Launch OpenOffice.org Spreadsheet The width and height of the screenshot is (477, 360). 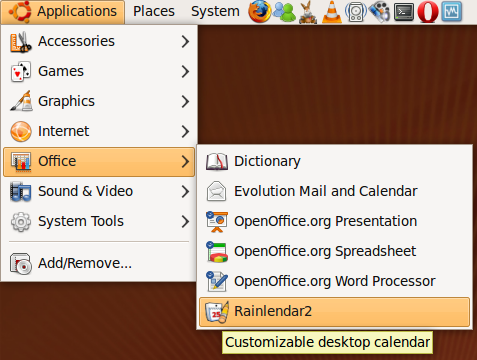pos(334,252)
